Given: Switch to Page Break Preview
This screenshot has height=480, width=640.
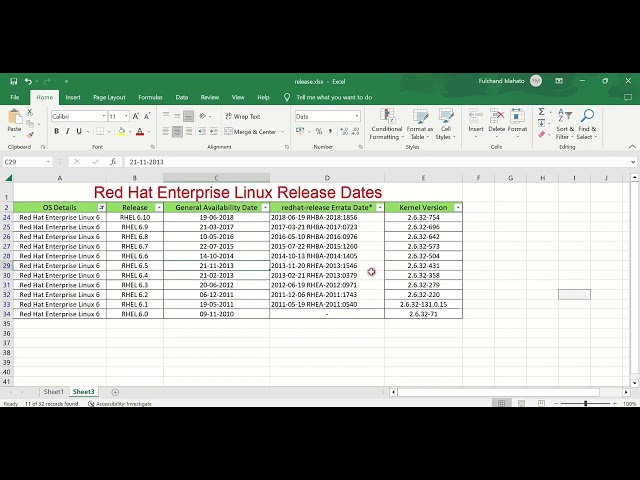Looking at the screenshot, I should point(541,403).
